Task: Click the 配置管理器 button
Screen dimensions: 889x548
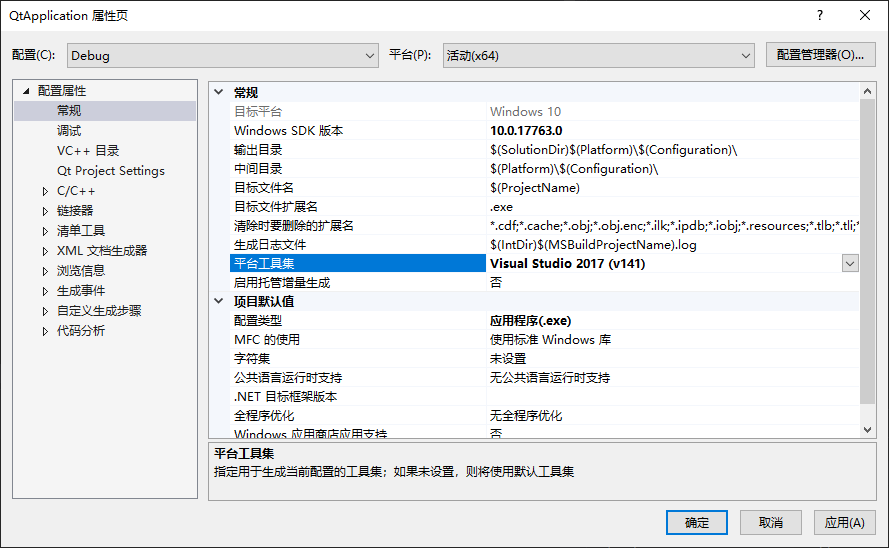Action: click(x=820, y=55)
